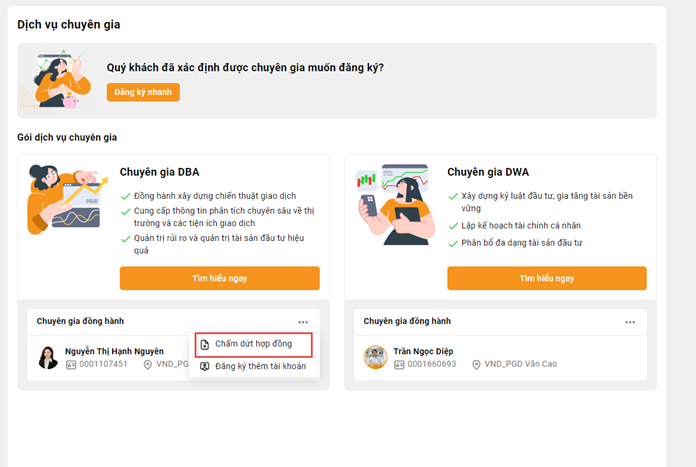Click the banner illustration of woman with piggy bank
The width and height of the screenshot is (696, 467).
click(59, 80)
